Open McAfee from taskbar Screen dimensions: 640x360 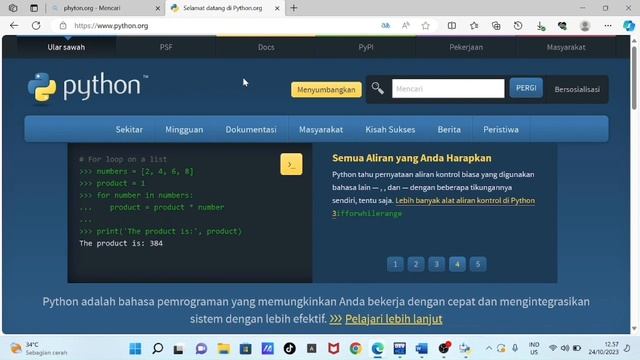tap(333, 349)
